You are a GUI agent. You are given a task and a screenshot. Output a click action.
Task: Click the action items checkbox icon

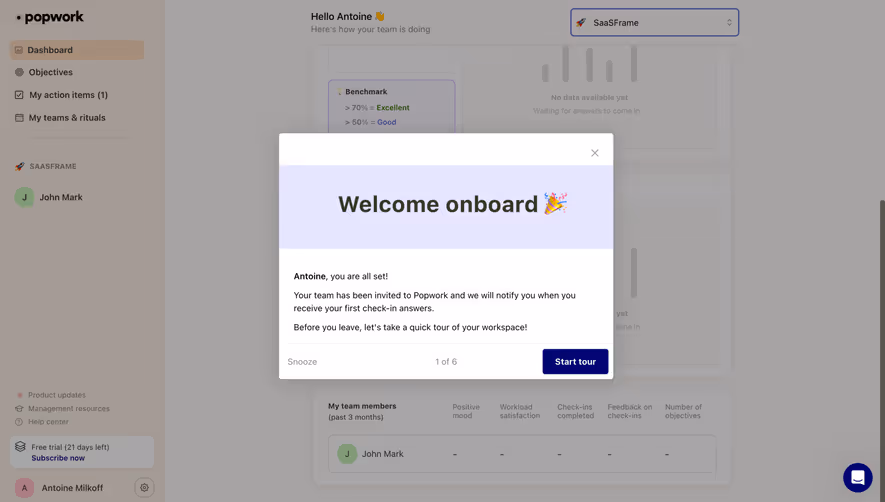19,95
